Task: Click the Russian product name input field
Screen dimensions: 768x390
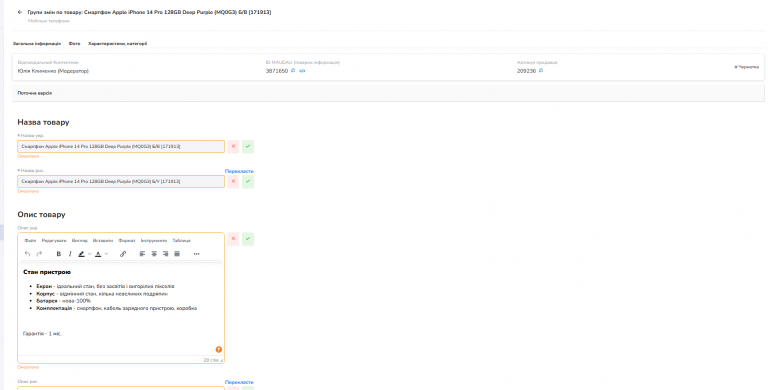Action: (x=121, y=181)
